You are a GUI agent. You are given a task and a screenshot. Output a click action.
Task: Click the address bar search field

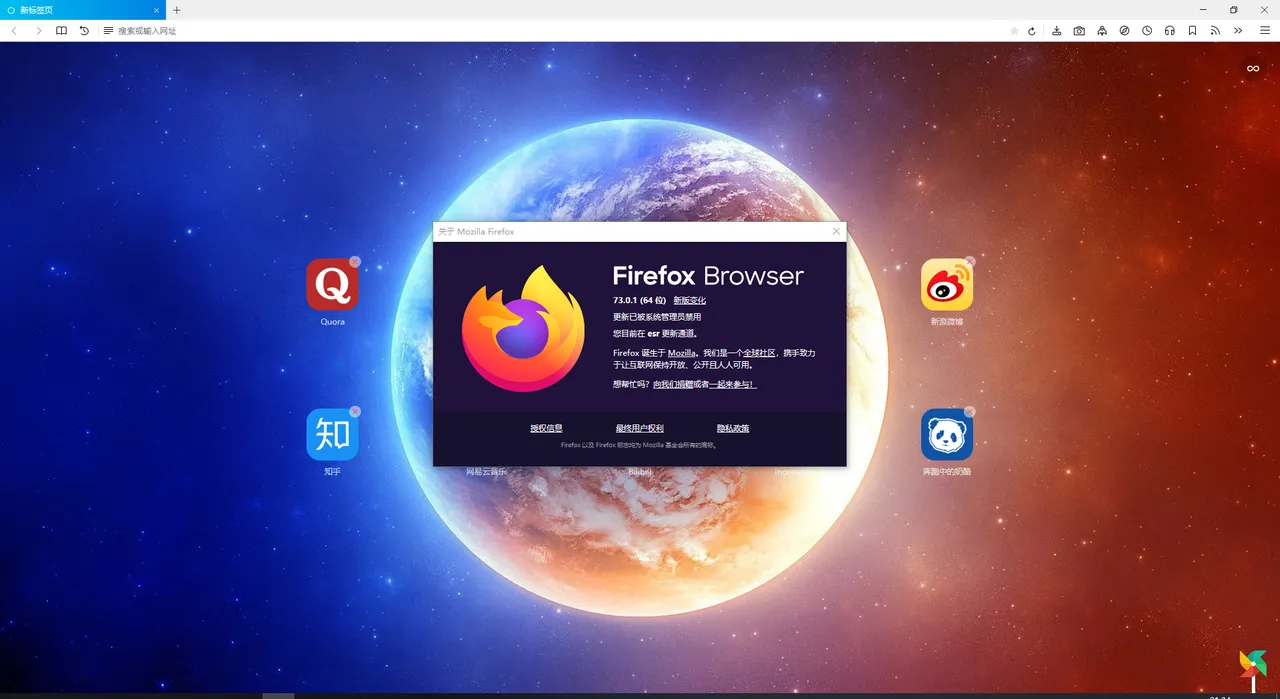coord(560,31)
